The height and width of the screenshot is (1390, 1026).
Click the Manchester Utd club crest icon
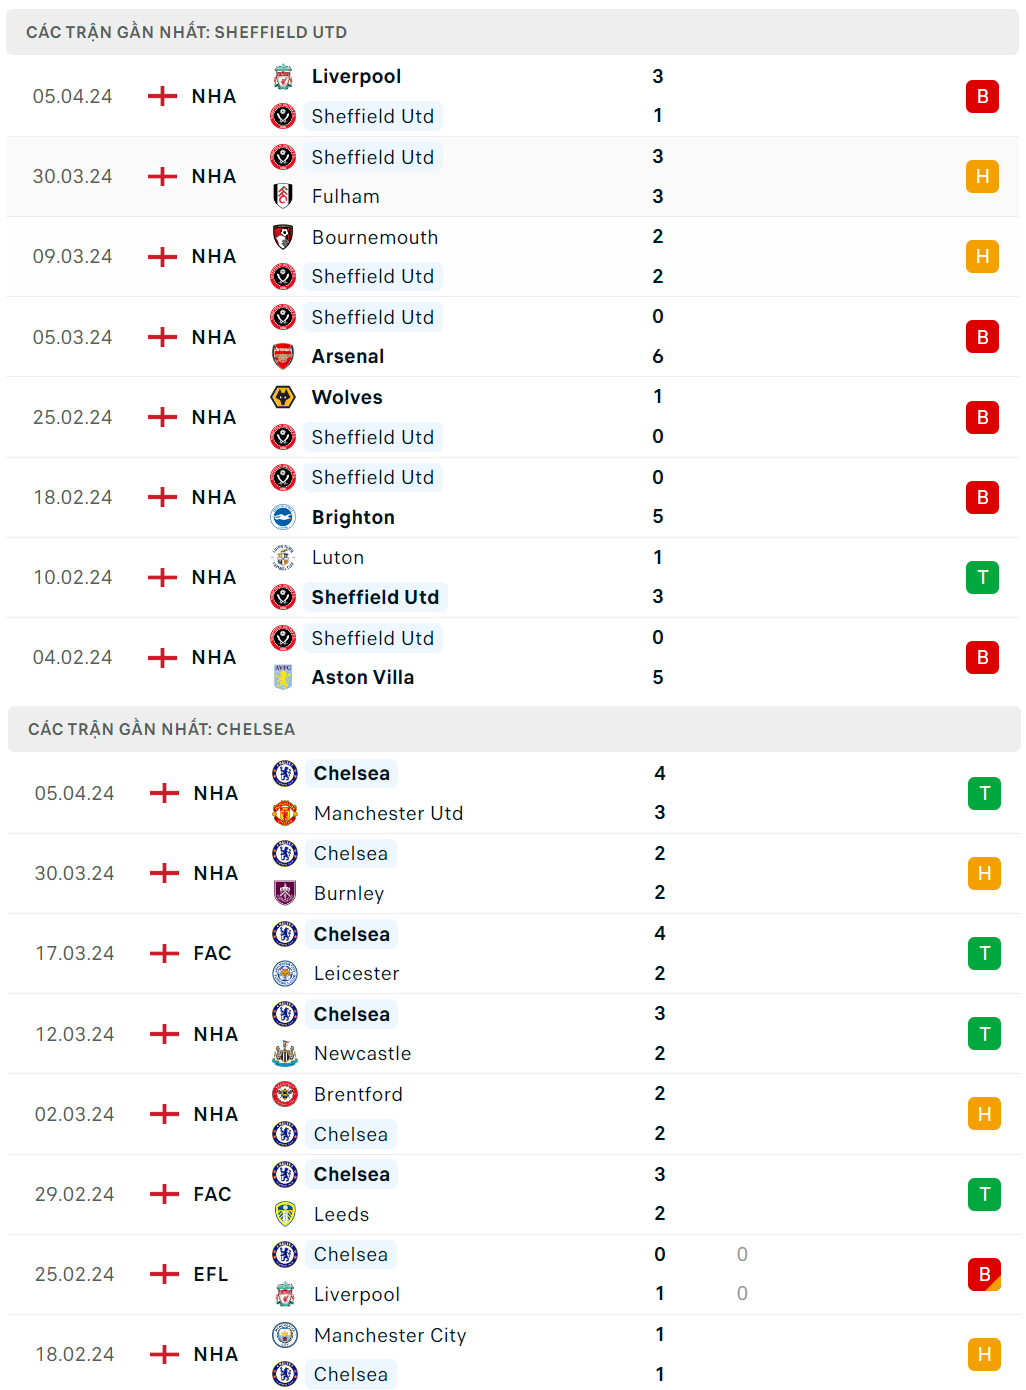[285, 813]
